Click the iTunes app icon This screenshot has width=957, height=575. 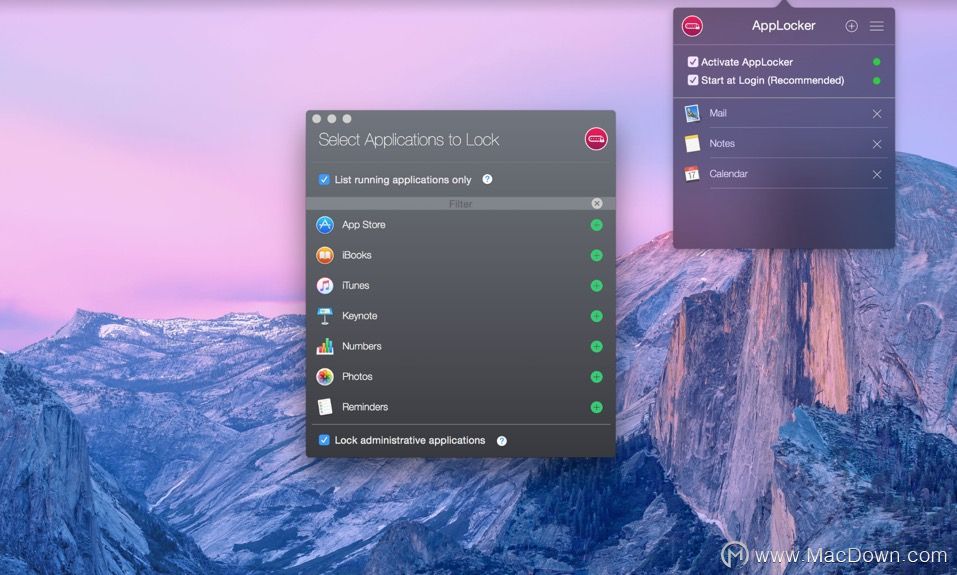coord(325,285)
